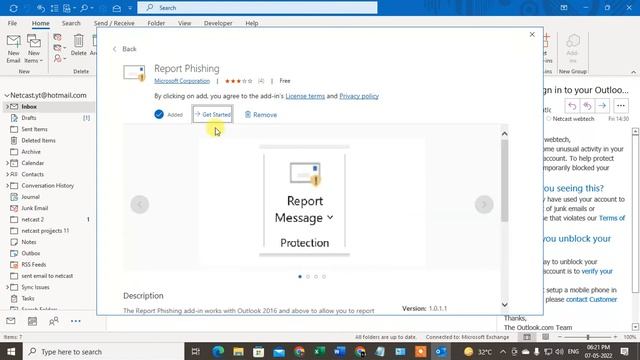This screenshot has height=360, width=640.
Task: Open more navigation options ellipsis
Action: (x=76, y=321)
